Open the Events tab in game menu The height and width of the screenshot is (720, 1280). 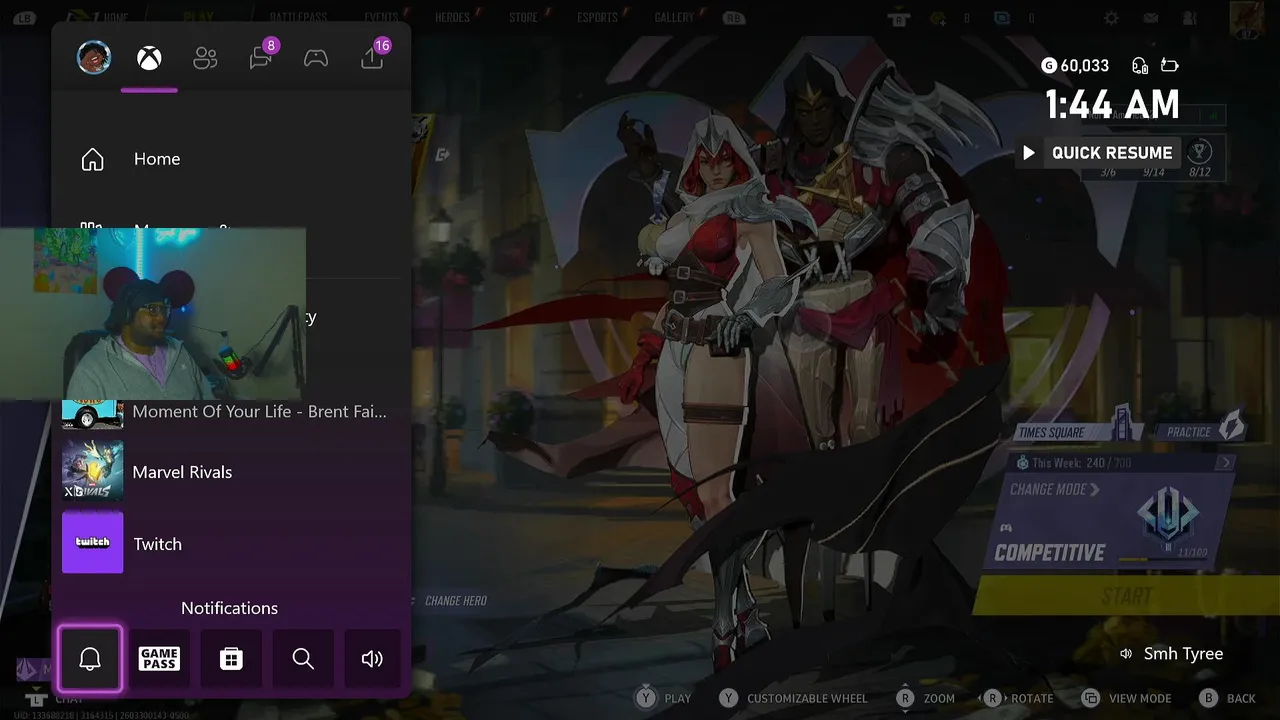pos(381,18)
